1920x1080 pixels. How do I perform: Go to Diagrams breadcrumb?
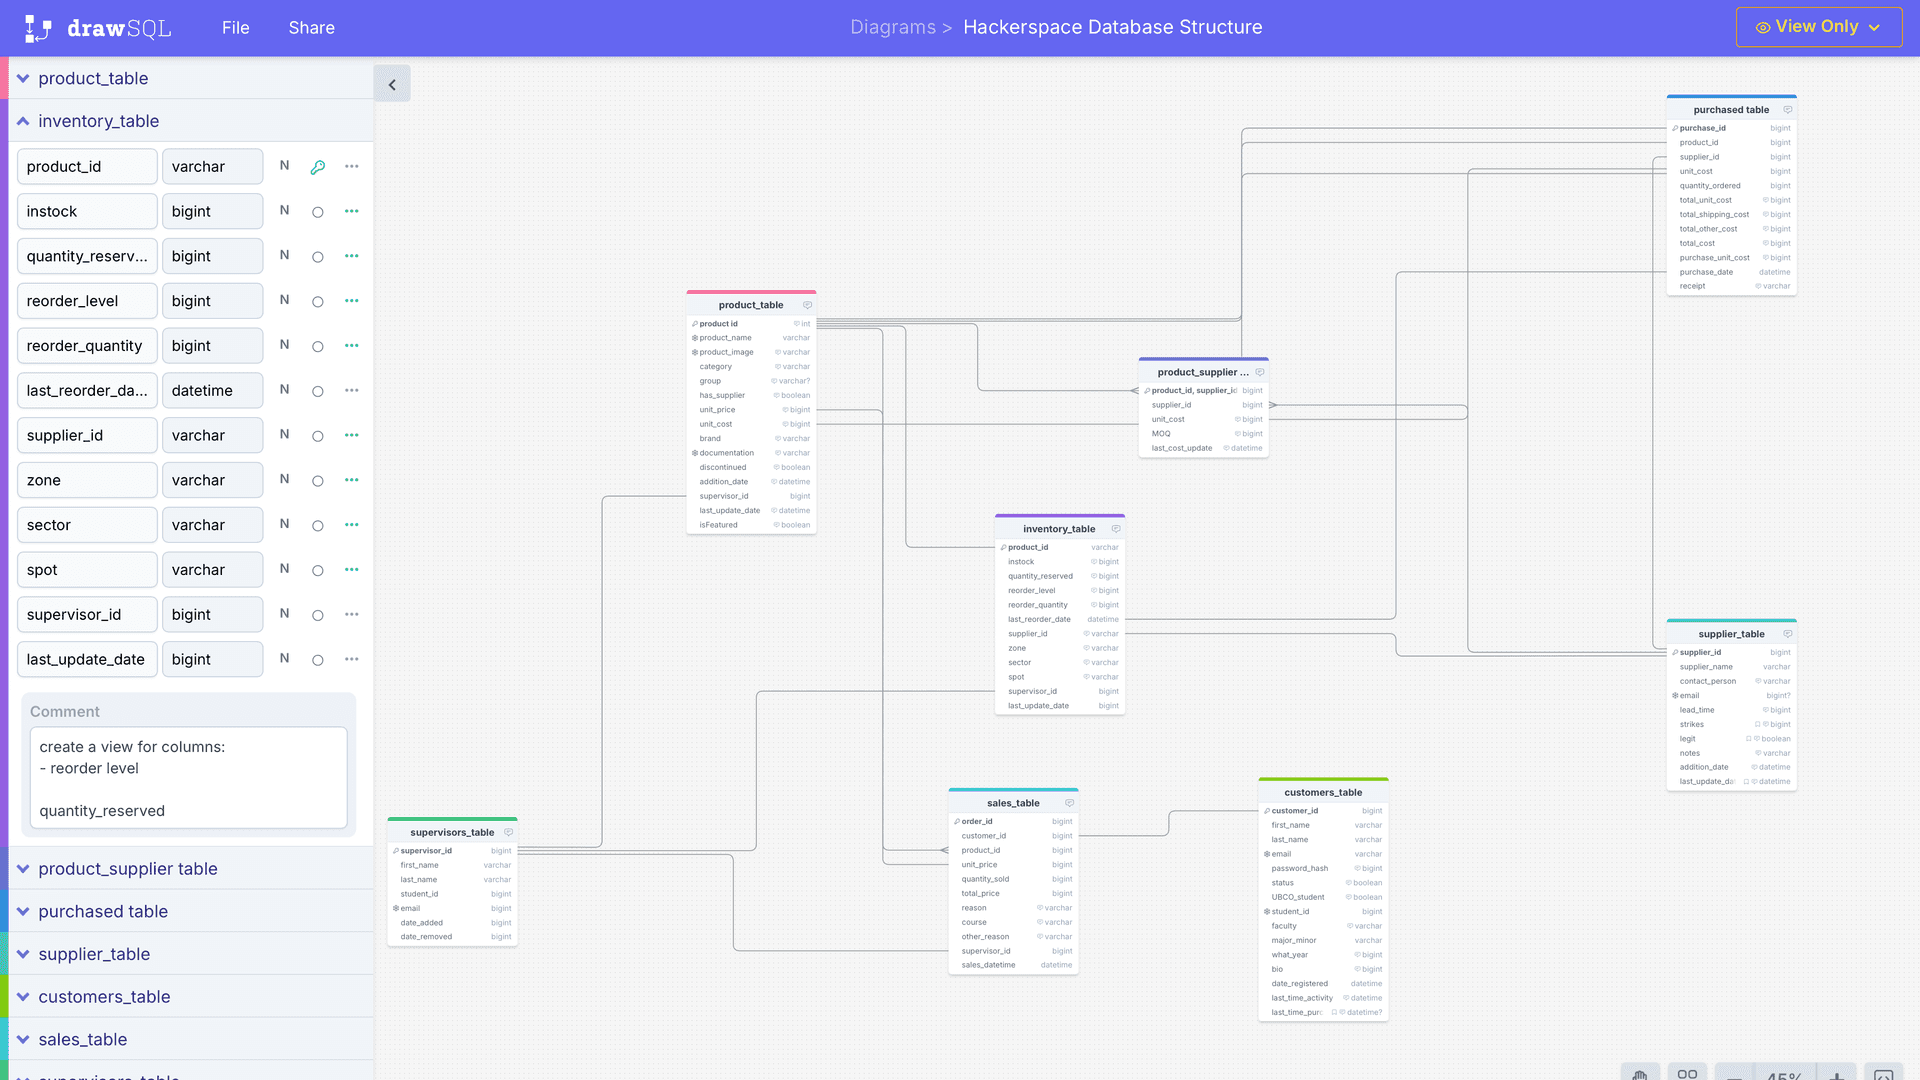pyautogui.click(x=893, y=27)
